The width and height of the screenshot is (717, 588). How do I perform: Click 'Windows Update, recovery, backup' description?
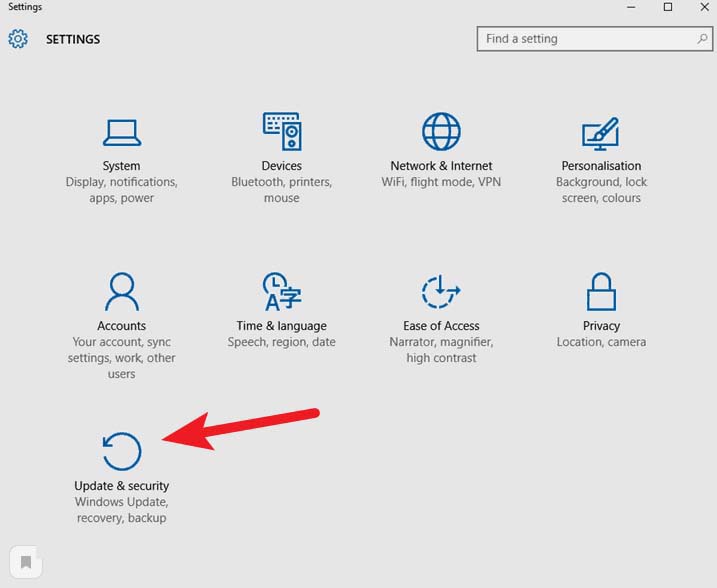pyautogui.click(x=122, y=510)
